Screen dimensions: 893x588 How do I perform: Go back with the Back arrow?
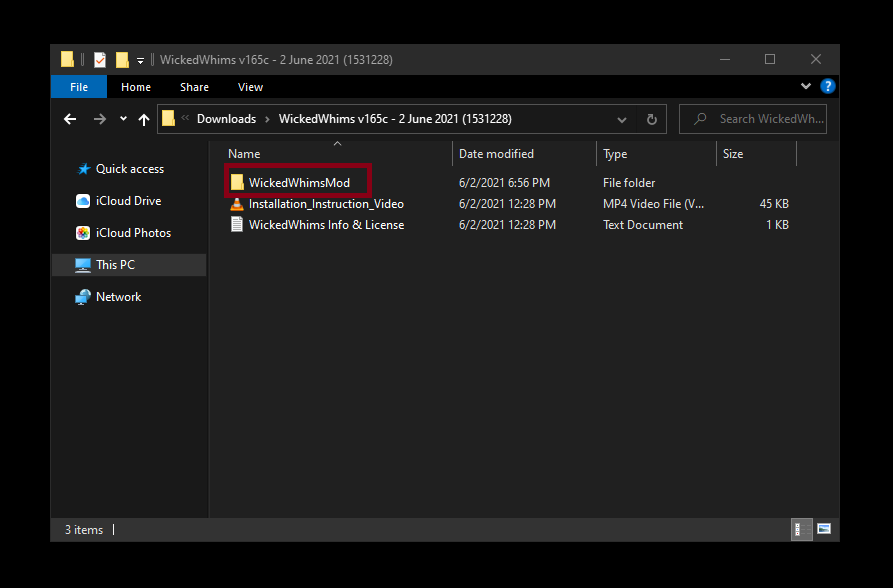[x=70, y=119]
